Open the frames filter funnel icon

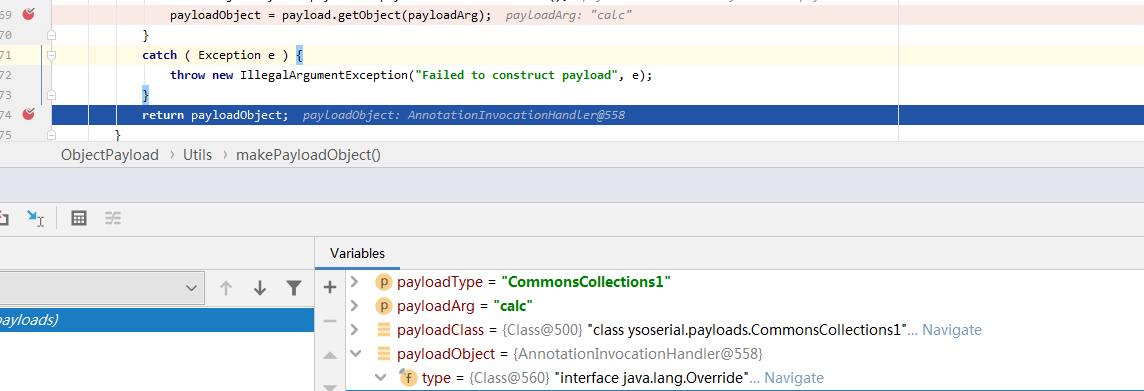293,288
